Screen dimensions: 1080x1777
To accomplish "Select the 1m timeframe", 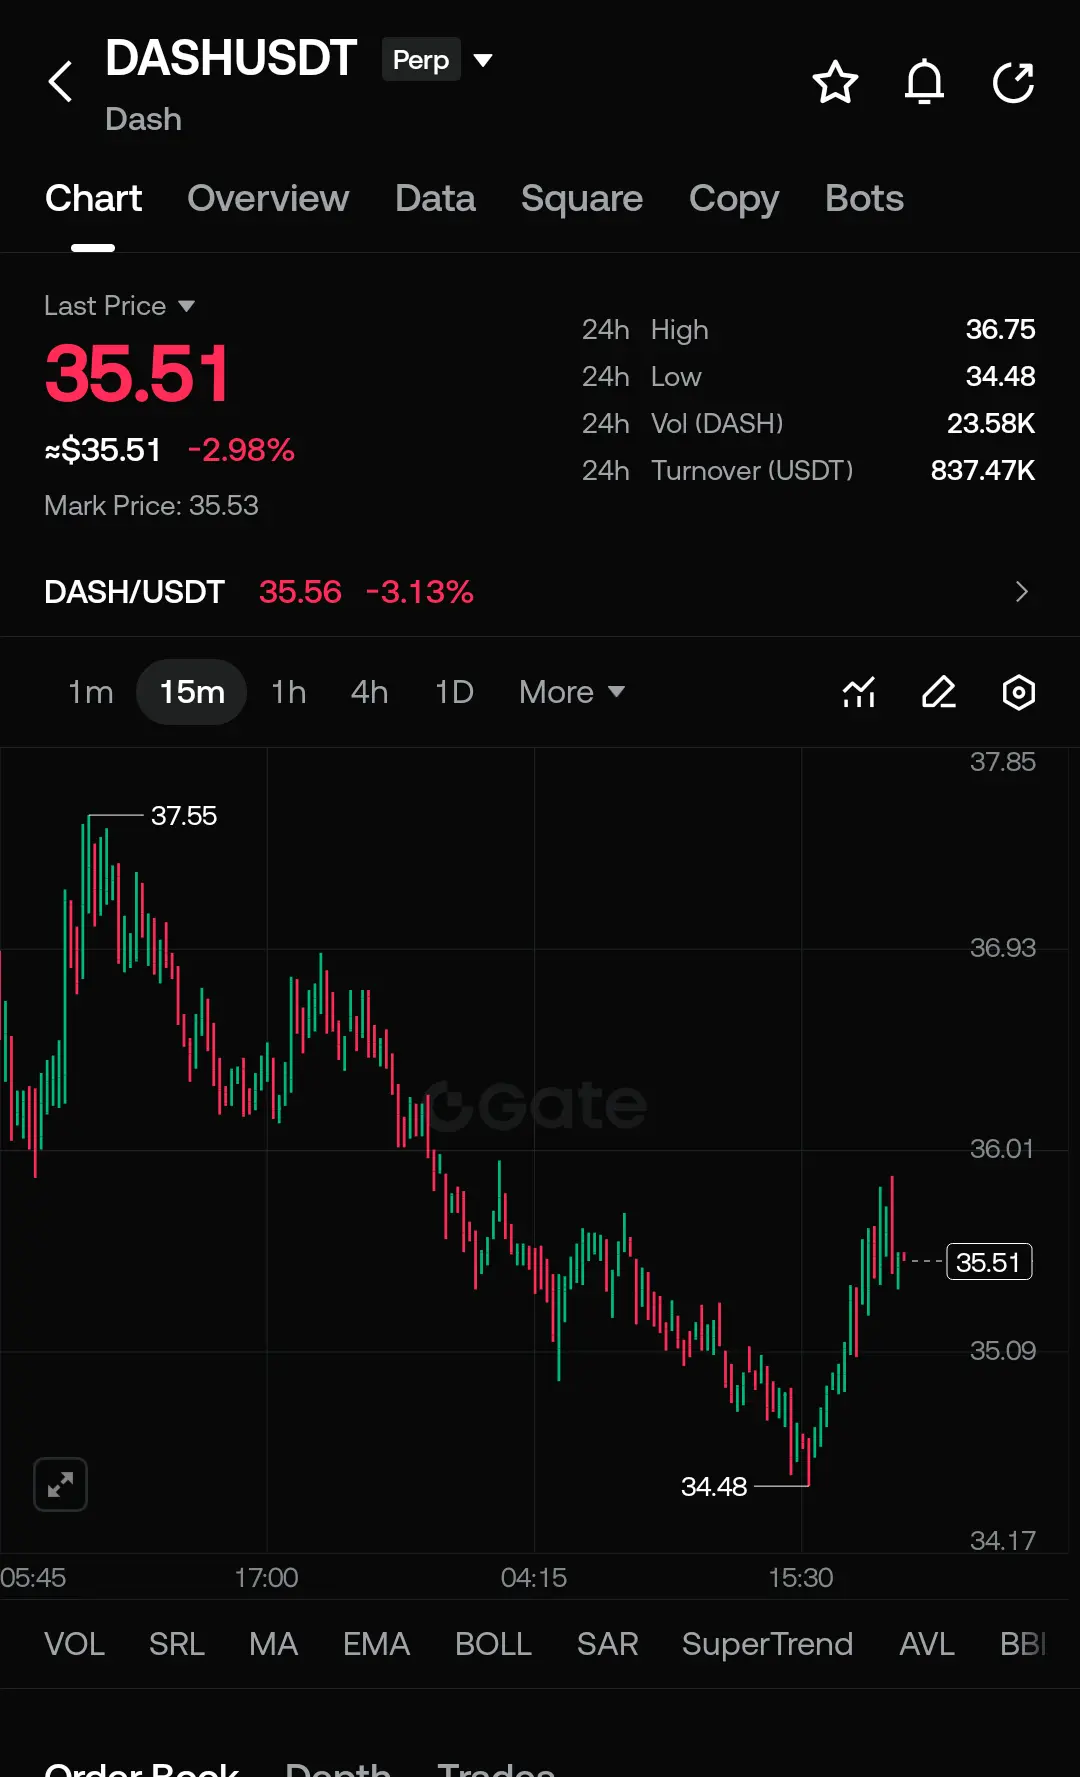I will (x=90, y=692).
